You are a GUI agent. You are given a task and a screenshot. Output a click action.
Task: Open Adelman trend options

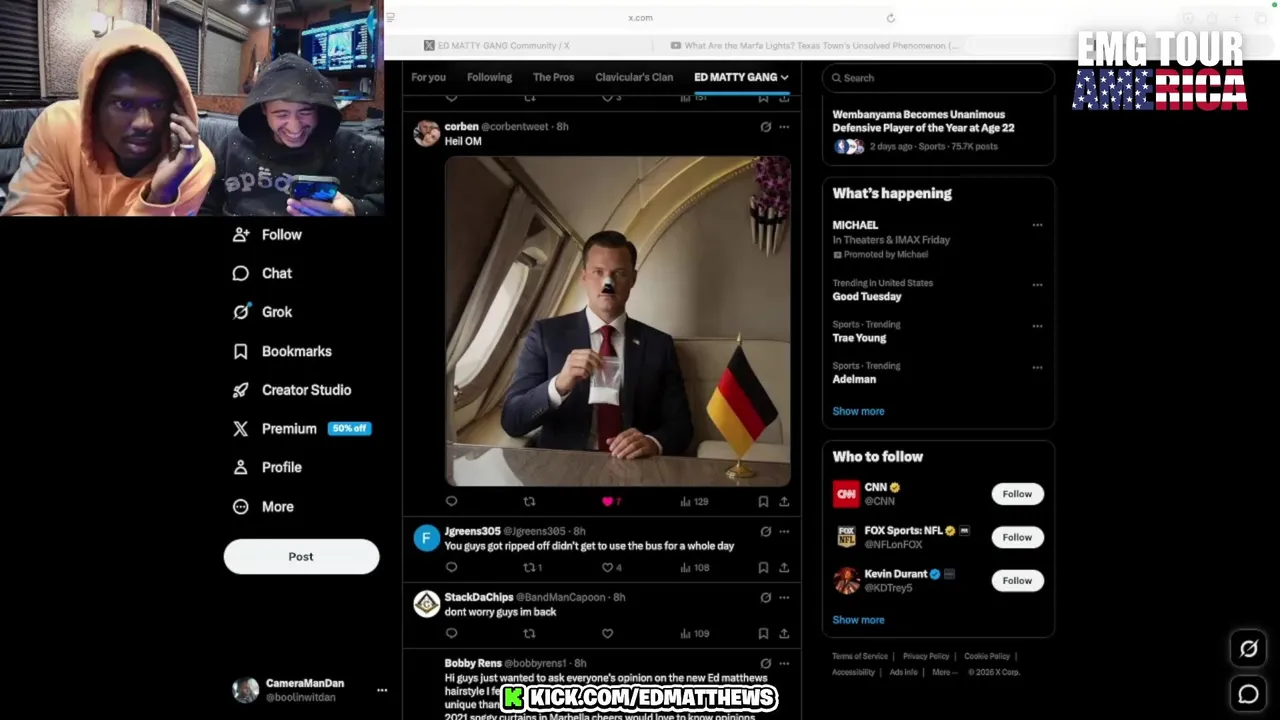[x=1037, y=367]
